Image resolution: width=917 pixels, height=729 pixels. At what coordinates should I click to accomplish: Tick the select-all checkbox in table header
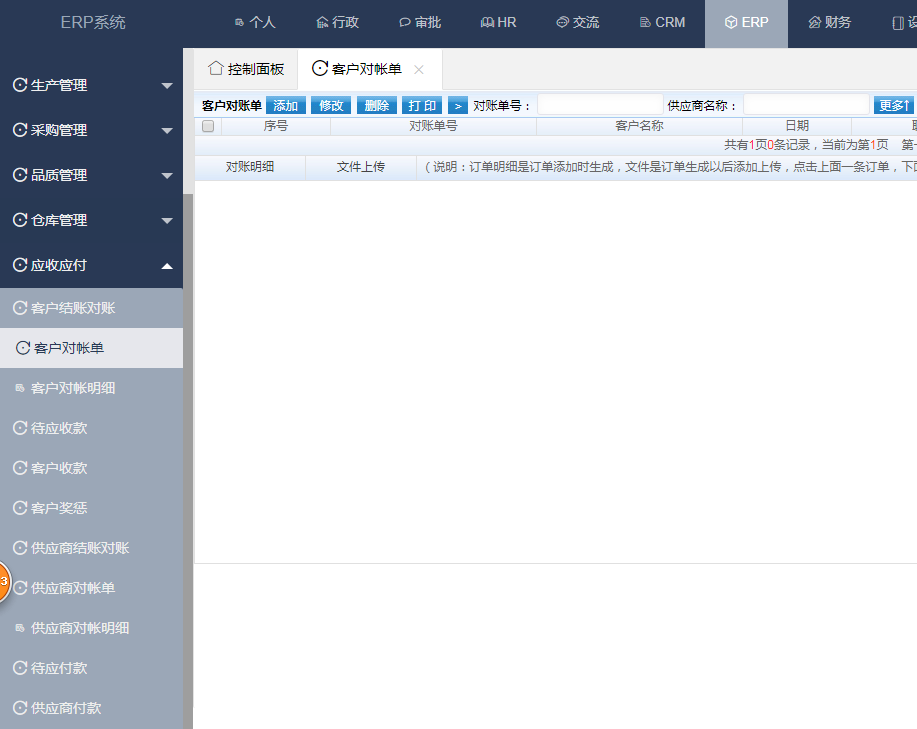(208, 126)
